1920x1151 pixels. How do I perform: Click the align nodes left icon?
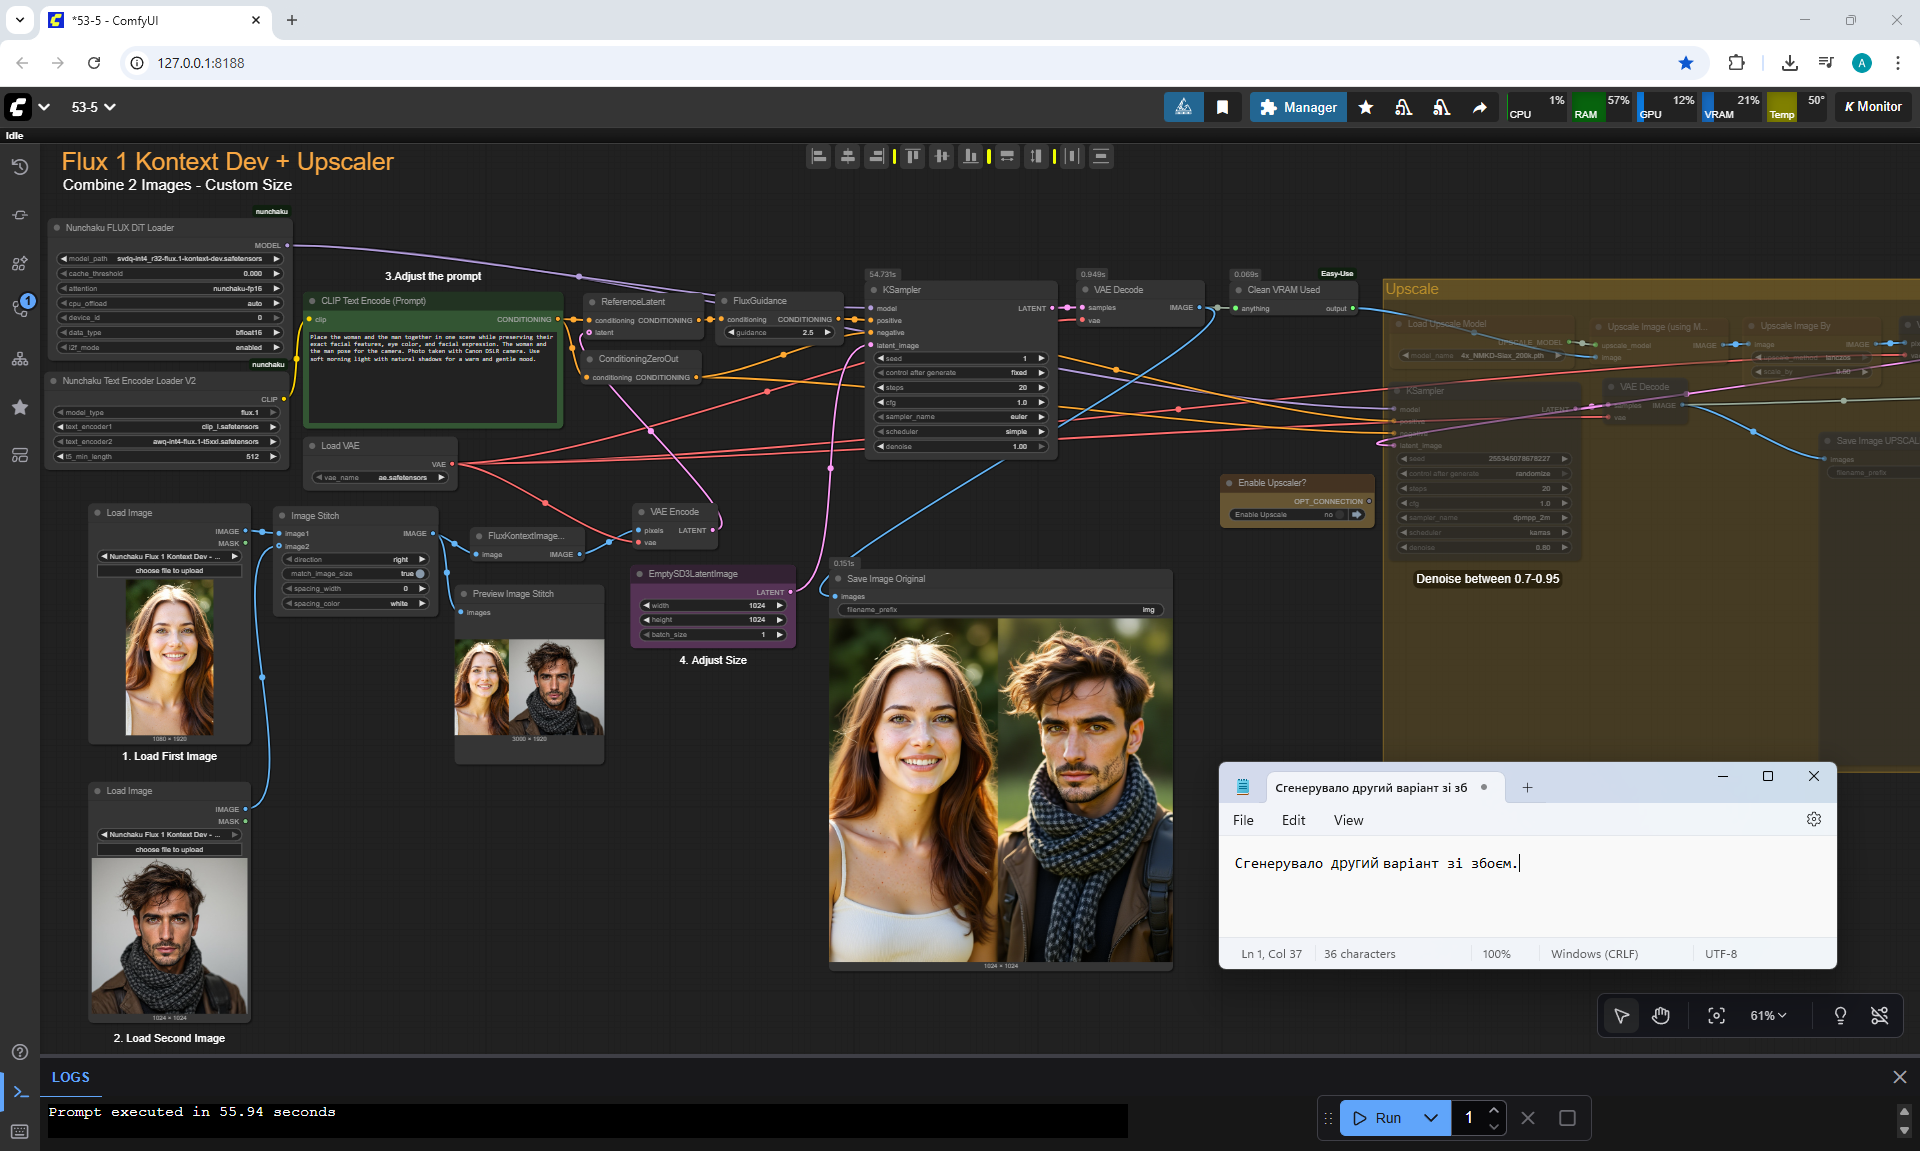[x=819, y=156]
